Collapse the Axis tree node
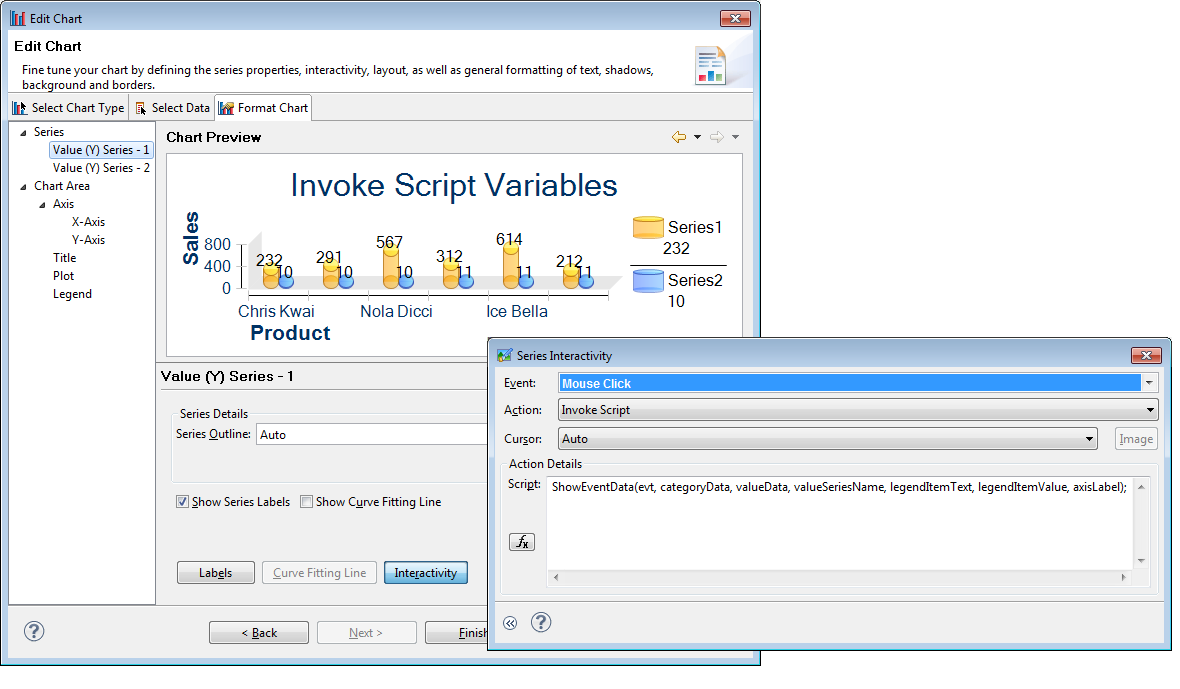1180x689 pixels. [x=42, y=205]
